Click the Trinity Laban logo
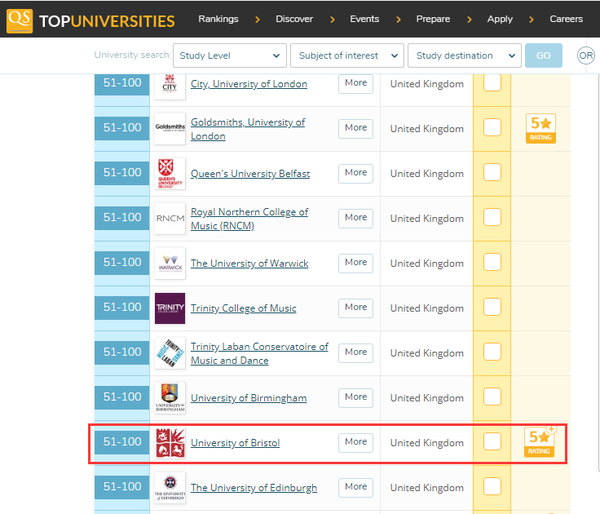The image size is (600, 514). tap(170, 353)
